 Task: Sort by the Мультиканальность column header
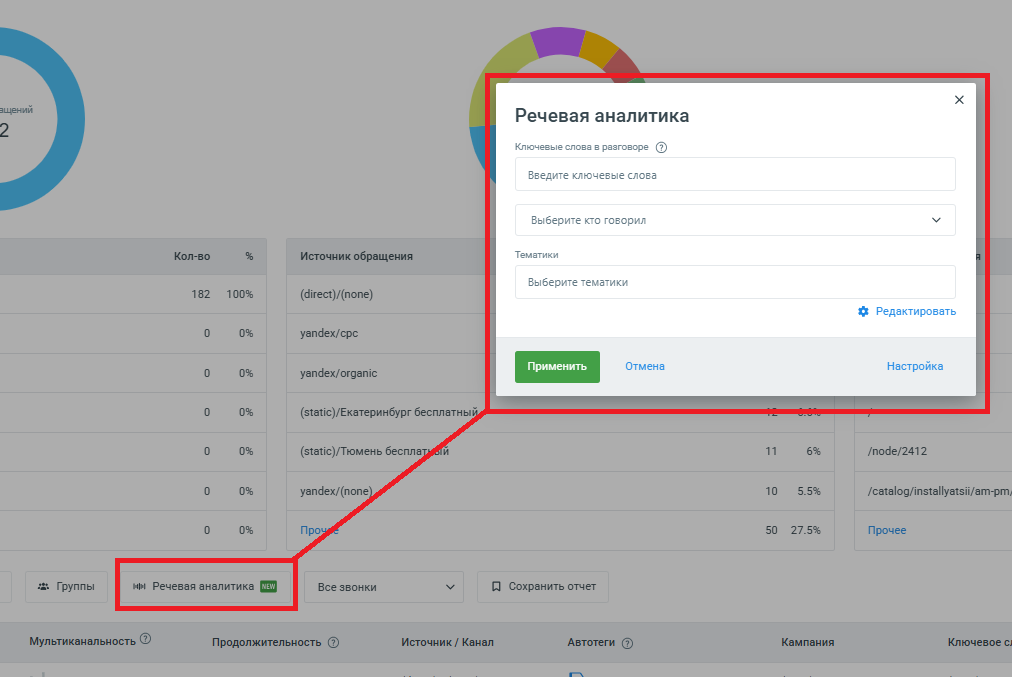(83, 642)
